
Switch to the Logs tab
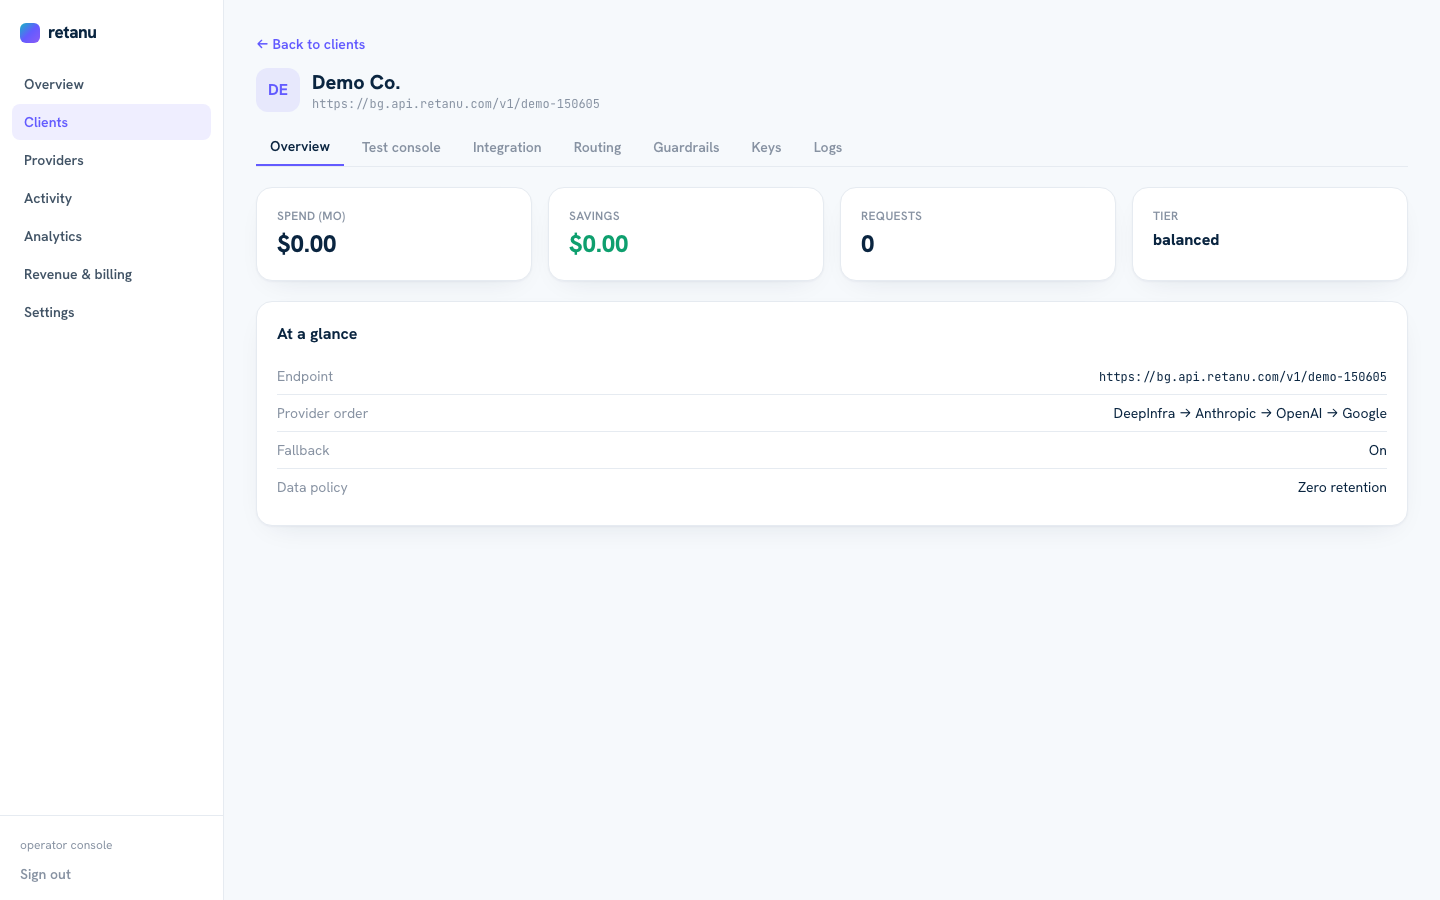[827, 147]
